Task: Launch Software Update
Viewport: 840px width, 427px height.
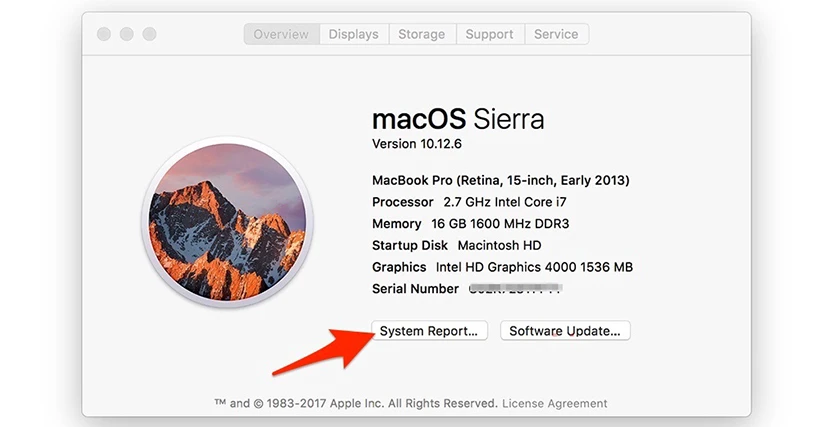Action: point(565,331)
